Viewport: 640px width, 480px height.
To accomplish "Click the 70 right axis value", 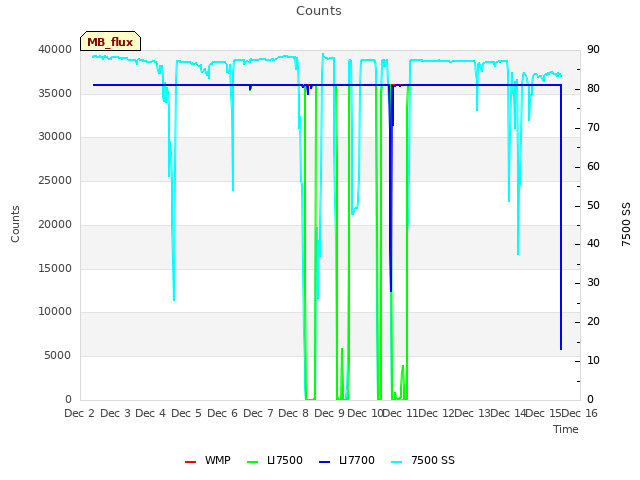I will [593, 127].
